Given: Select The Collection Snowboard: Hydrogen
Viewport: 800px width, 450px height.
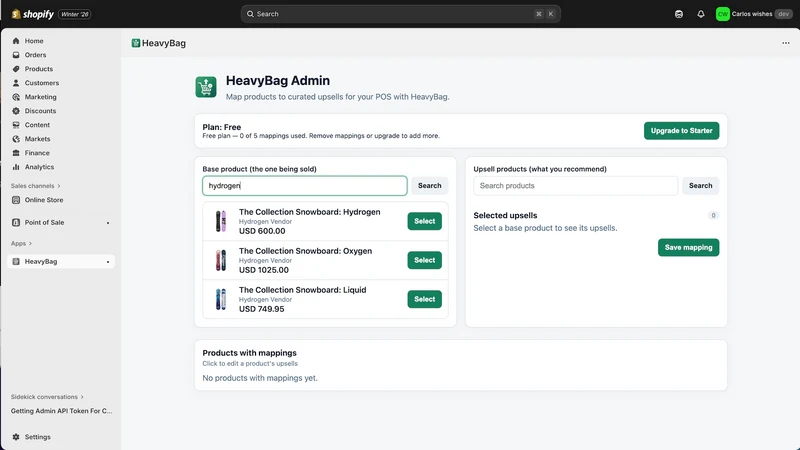Looking at the screenshot, I should 424,221.
